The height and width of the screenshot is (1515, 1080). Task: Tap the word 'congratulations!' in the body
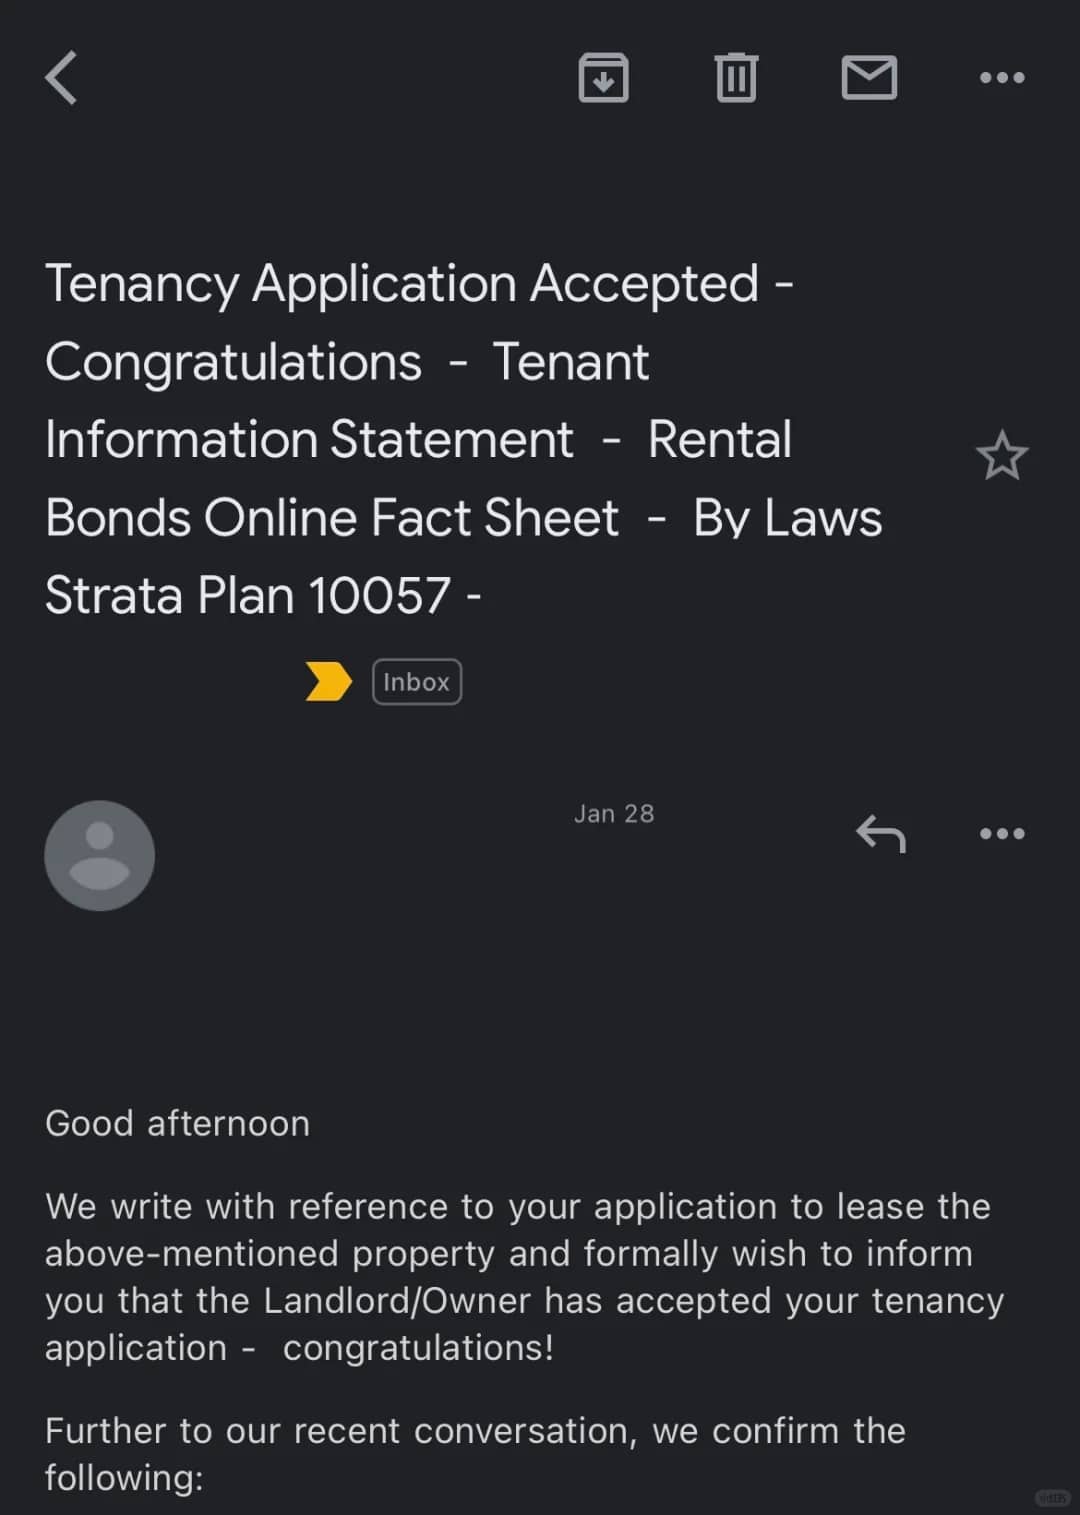pyautogui.click(x=418, y=1348)
